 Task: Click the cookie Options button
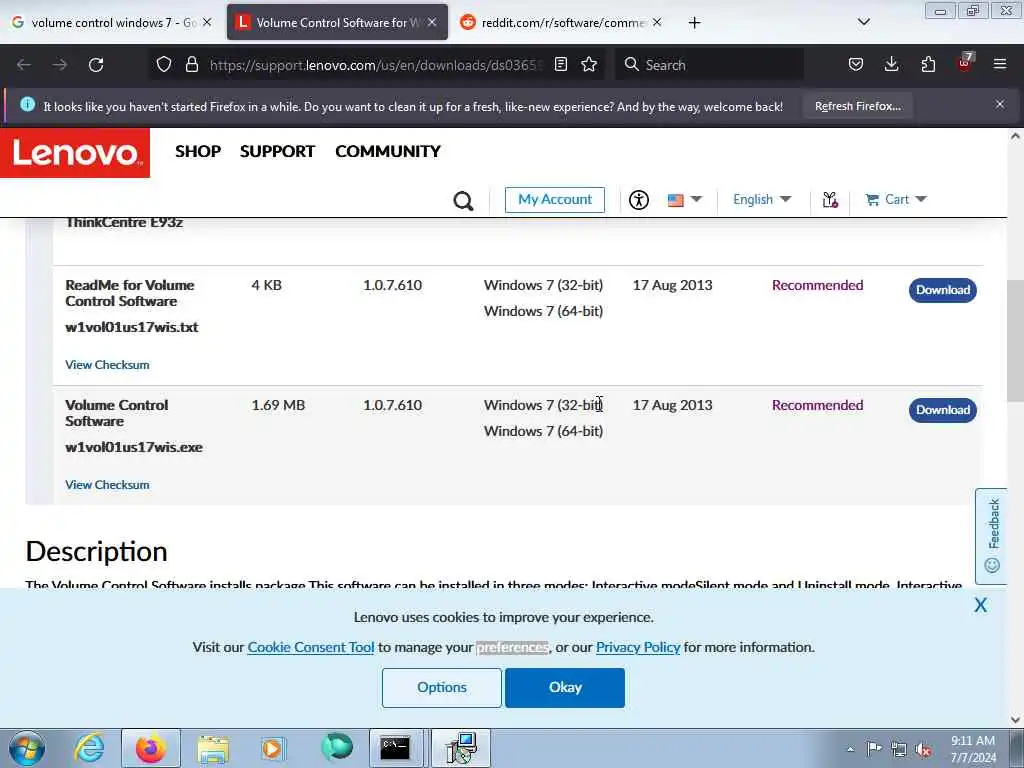tap(441, 688)
